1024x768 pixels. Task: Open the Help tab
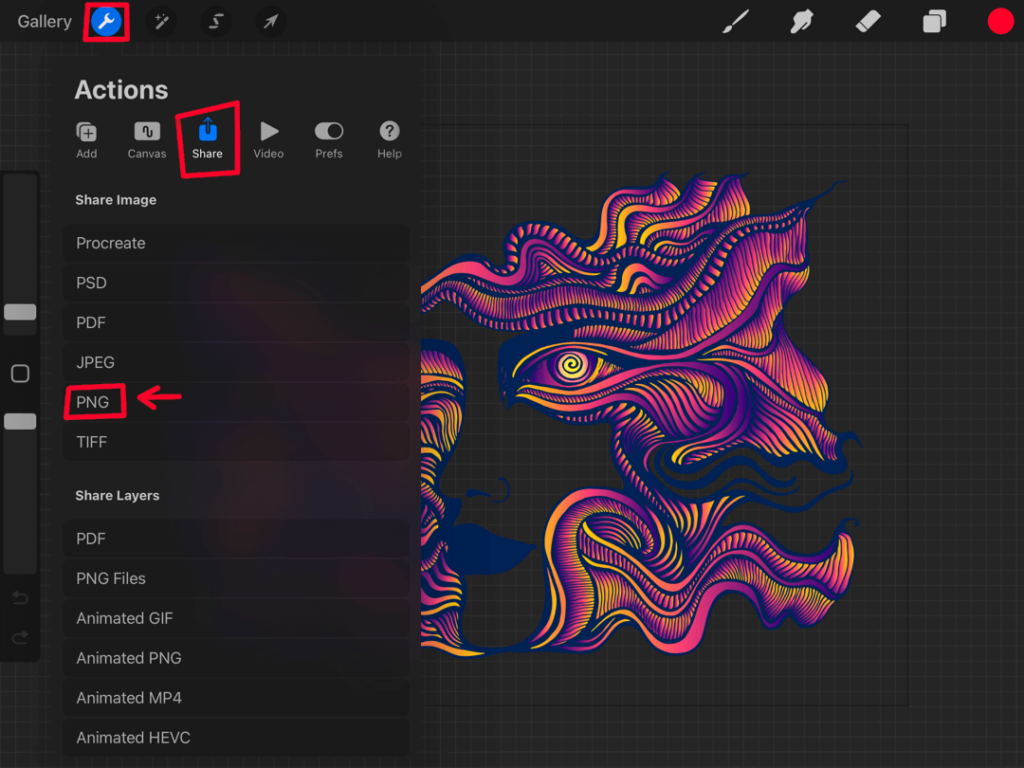tap(389, 138)
